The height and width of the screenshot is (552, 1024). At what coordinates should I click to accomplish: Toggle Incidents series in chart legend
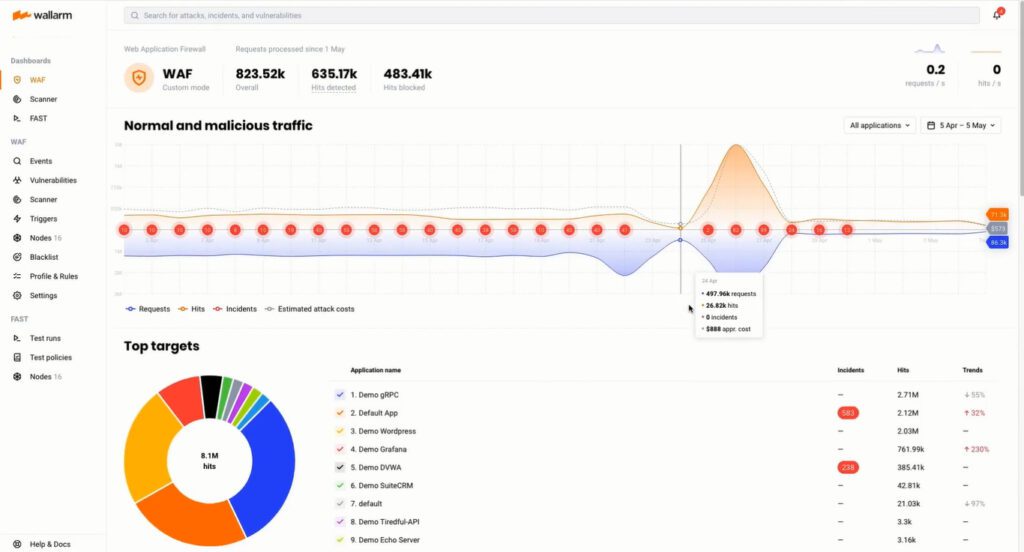[234, 309]
